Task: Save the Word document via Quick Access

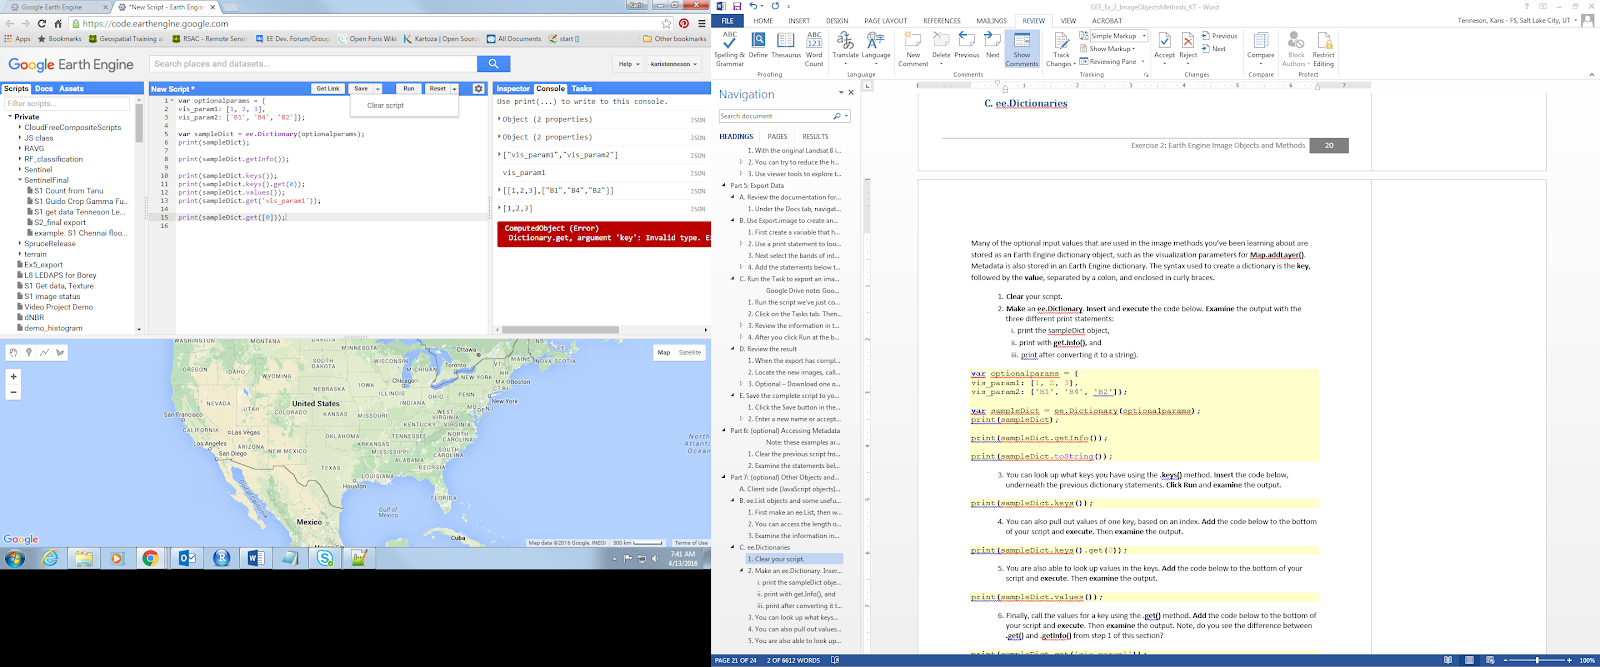Action: (x=737, y=6)
